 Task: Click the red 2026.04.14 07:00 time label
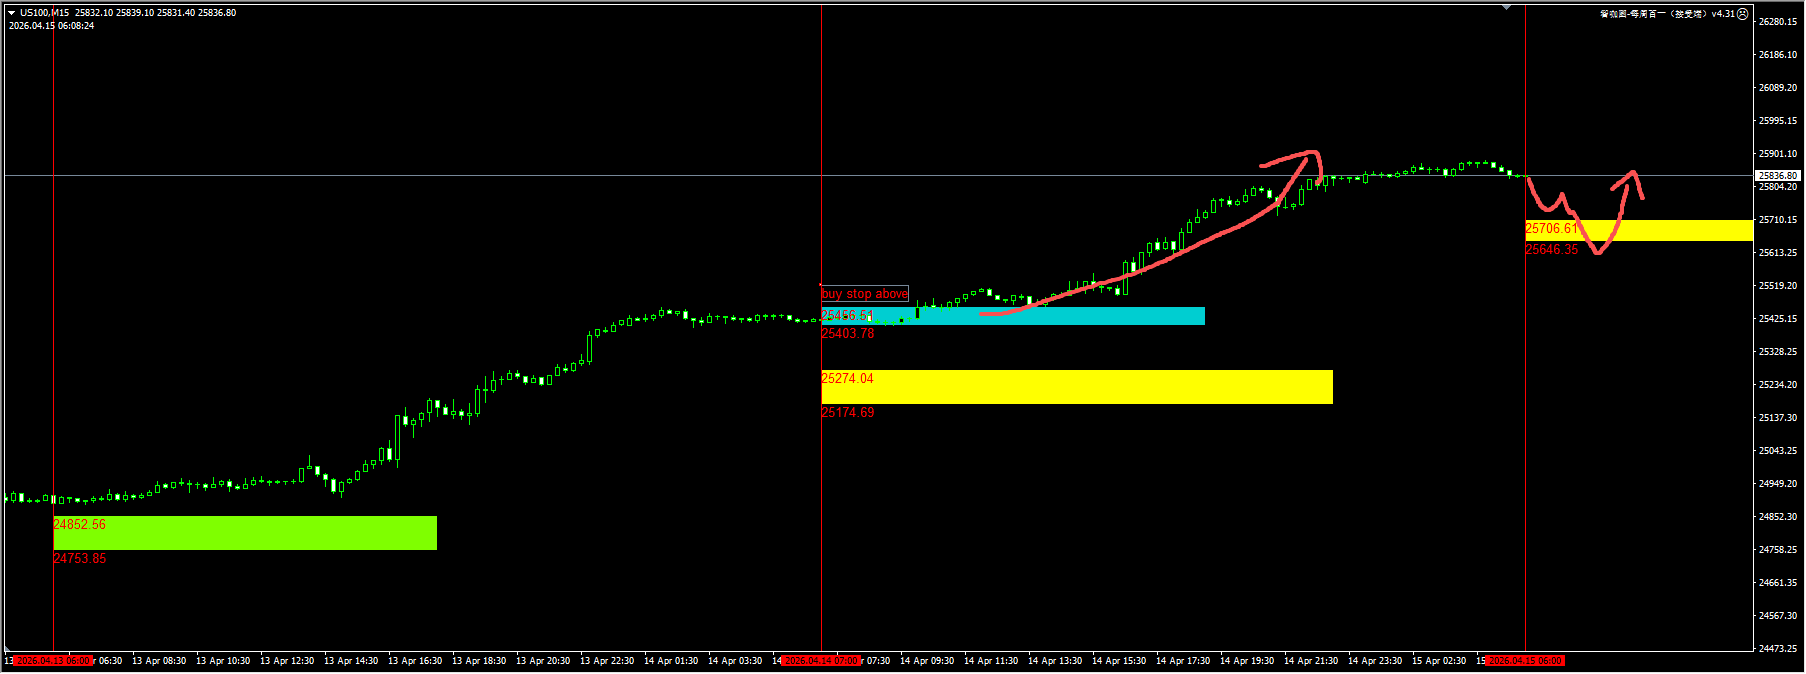822,661
